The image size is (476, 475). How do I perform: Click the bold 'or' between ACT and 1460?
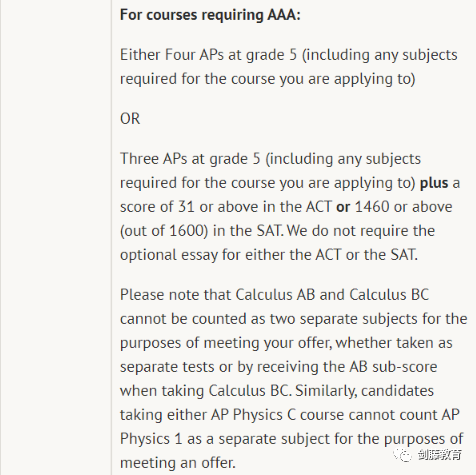point(343,207)
